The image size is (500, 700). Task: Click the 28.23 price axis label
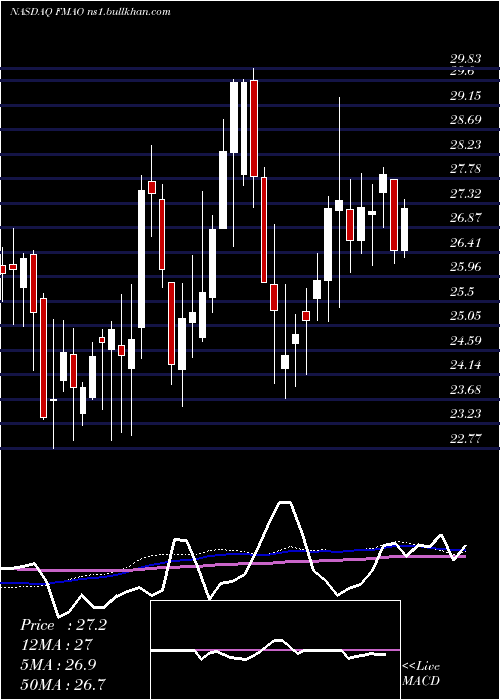[x=466, y=144]
